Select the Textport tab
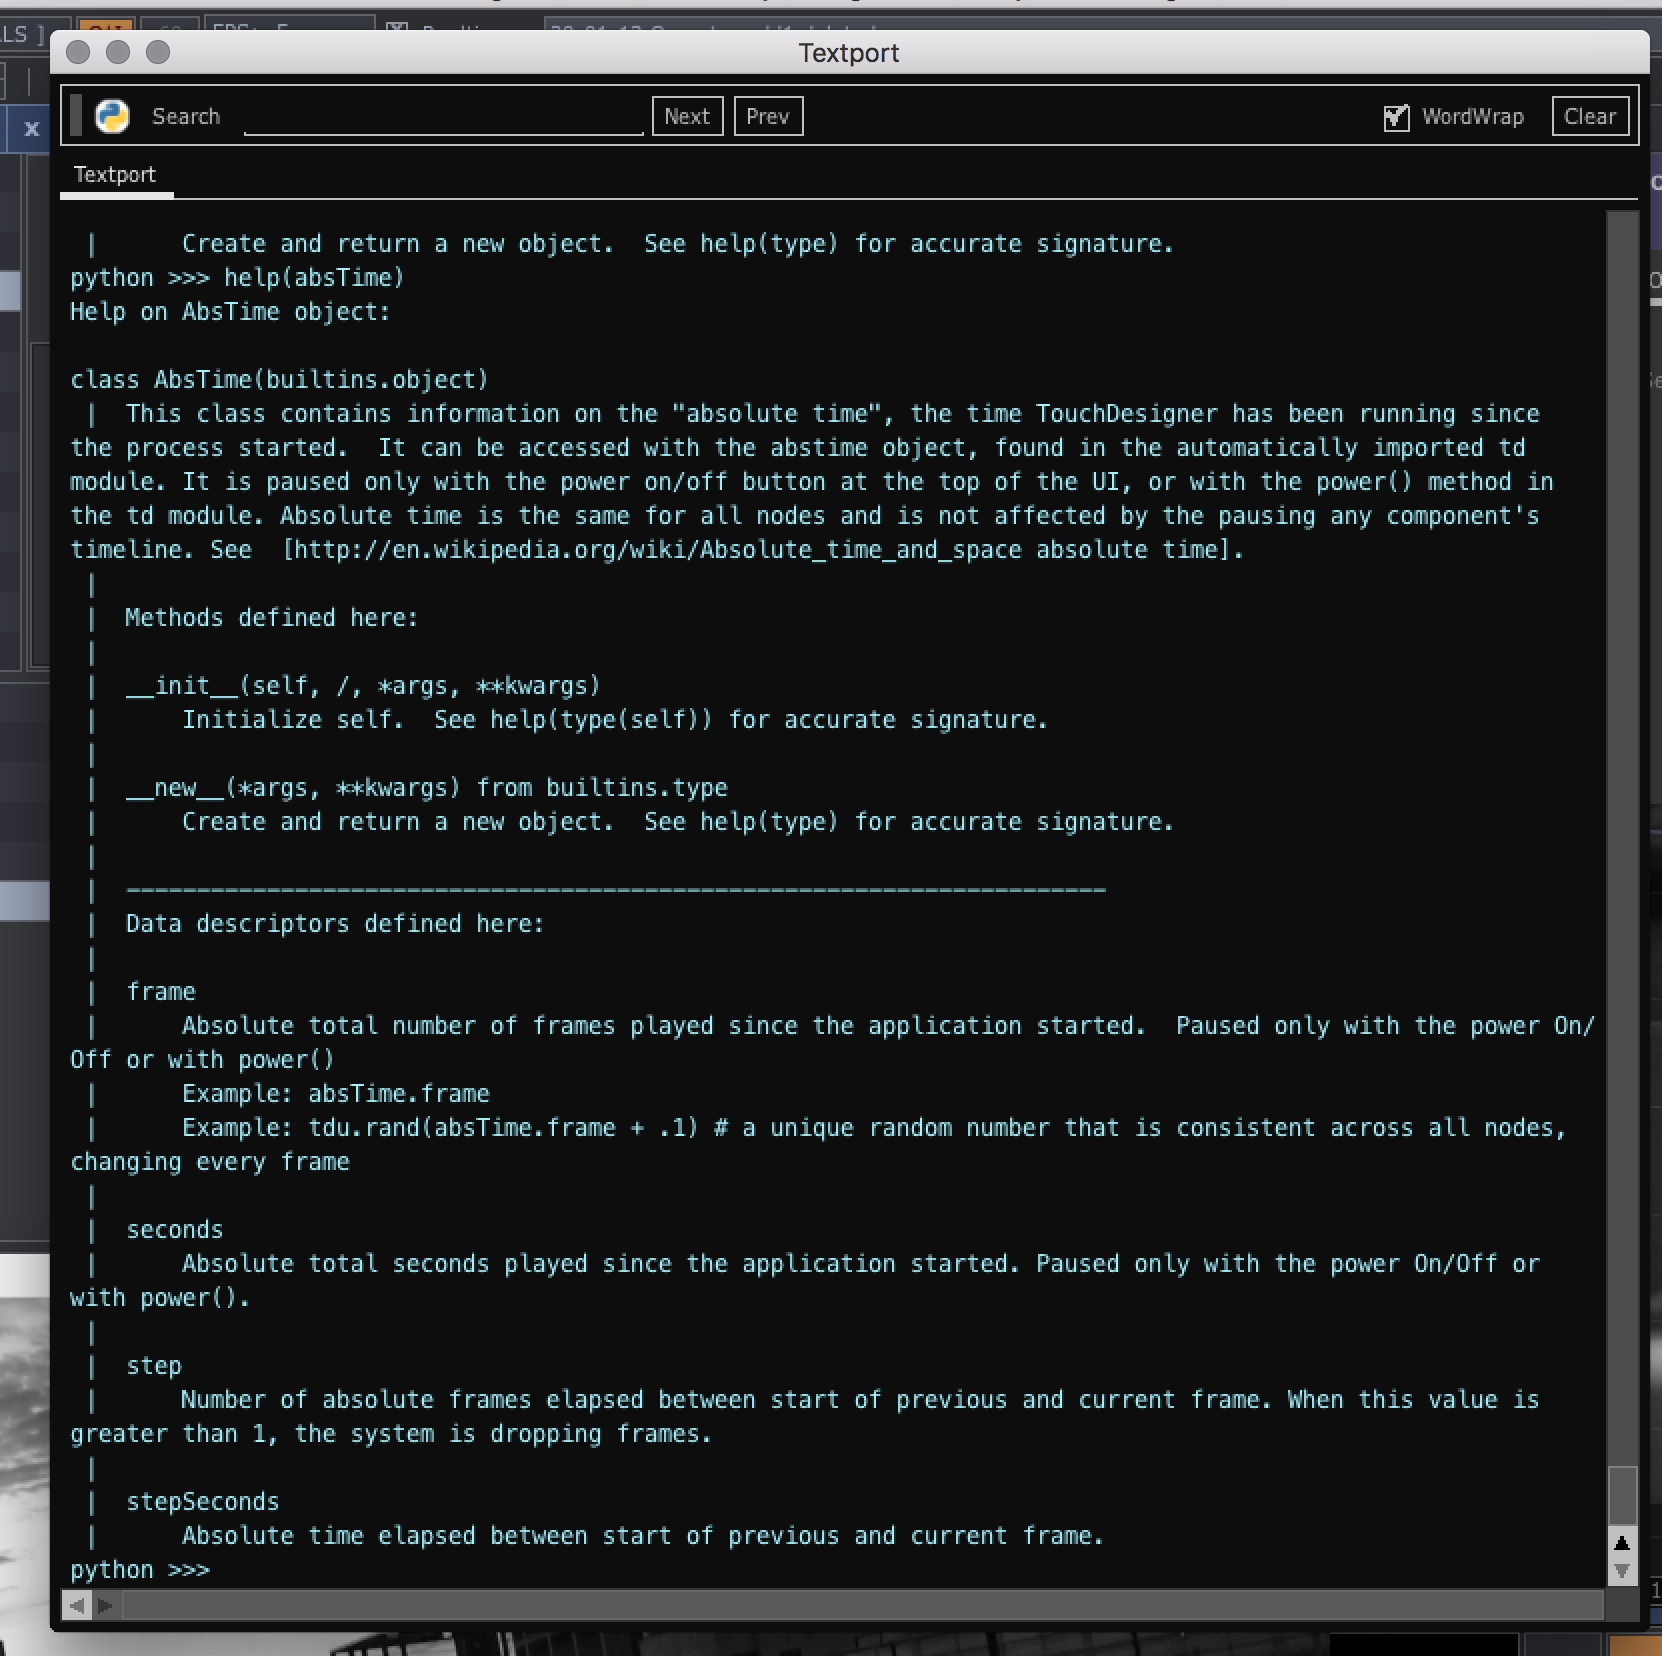The image size is (1662, 1656). [x=114, y=174]
